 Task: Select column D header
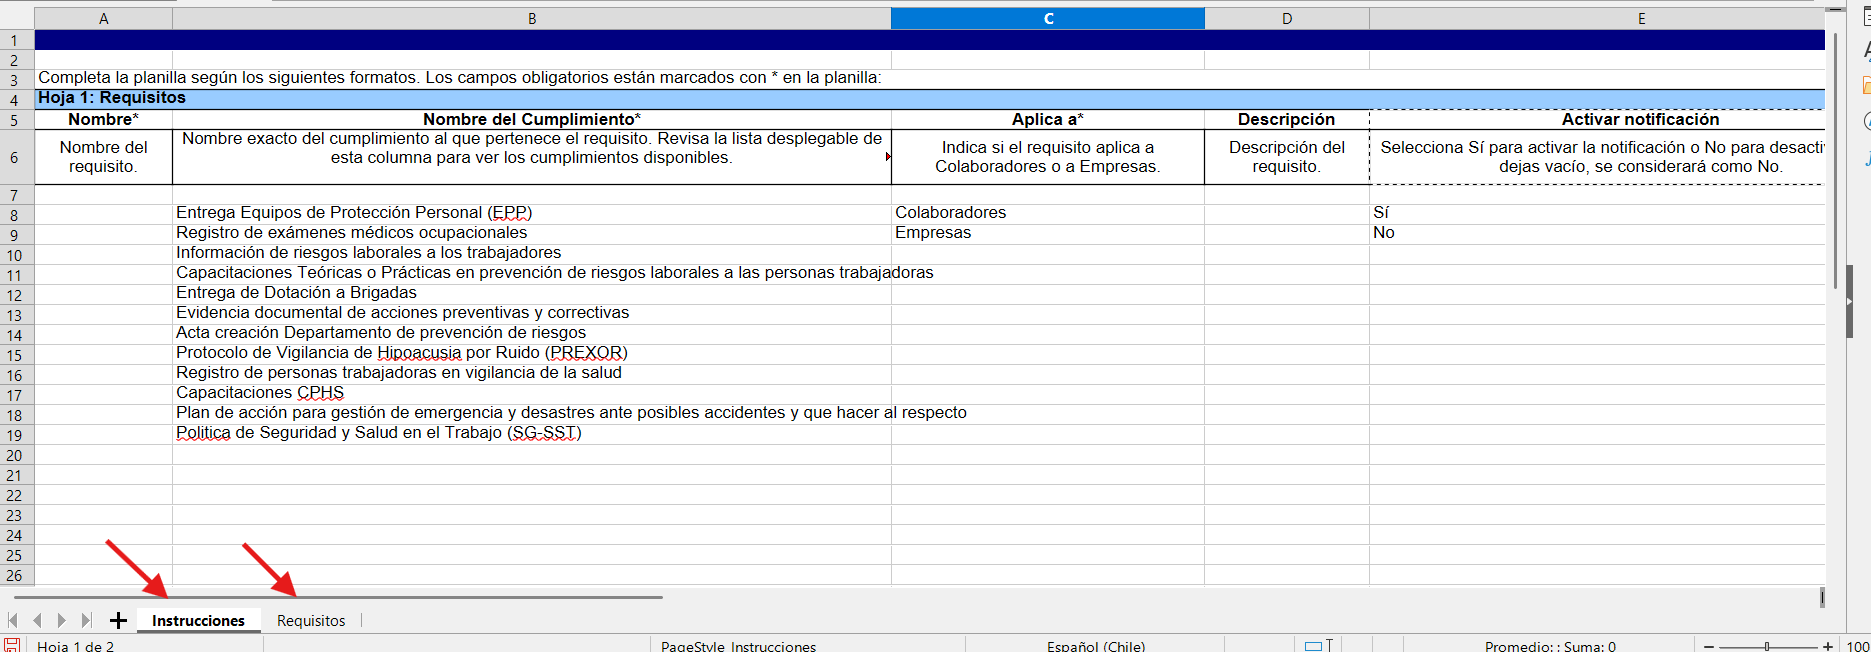(1287, 18)
